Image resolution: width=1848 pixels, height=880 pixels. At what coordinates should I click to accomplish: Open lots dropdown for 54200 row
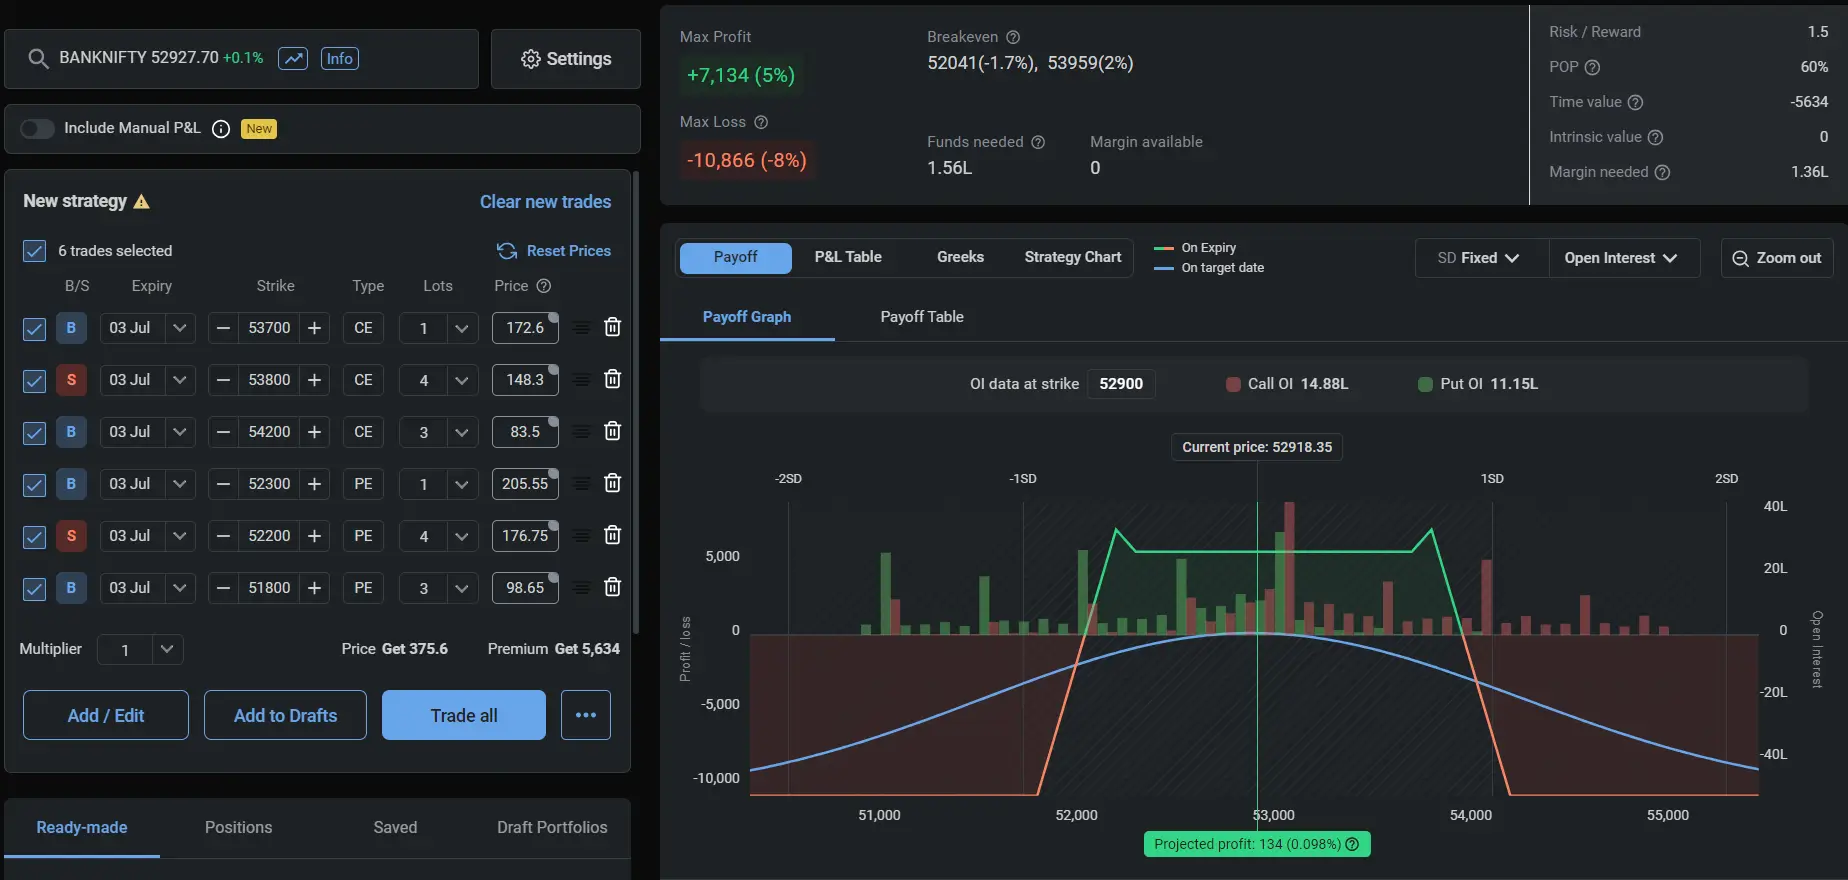(461, 432)
